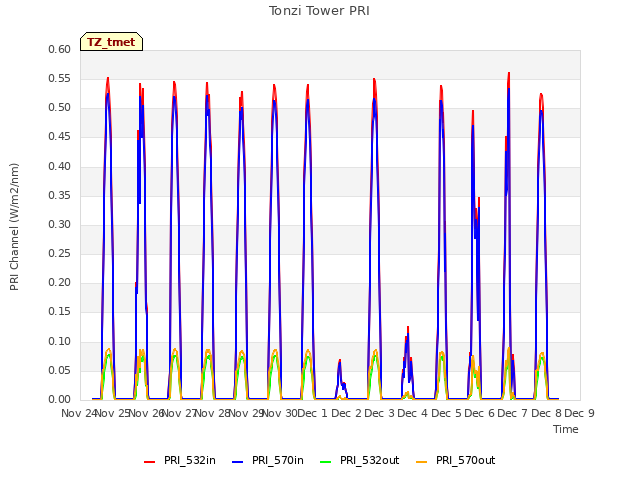This screenshot has width=640, height=480.
Task: Select the PRI_532in legend label
Action: (x=190, y=460)
